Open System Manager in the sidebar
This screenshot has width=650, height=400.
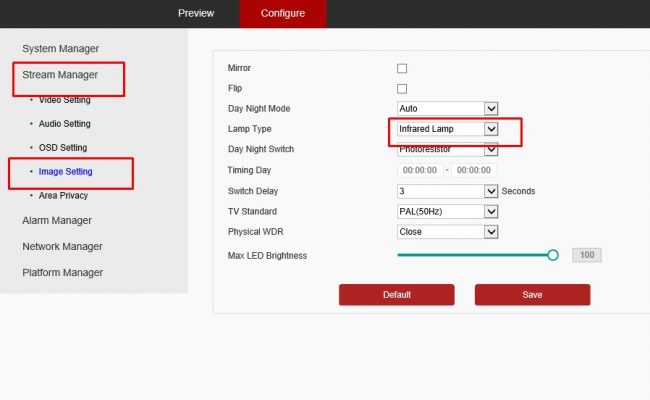coord(60,48)
